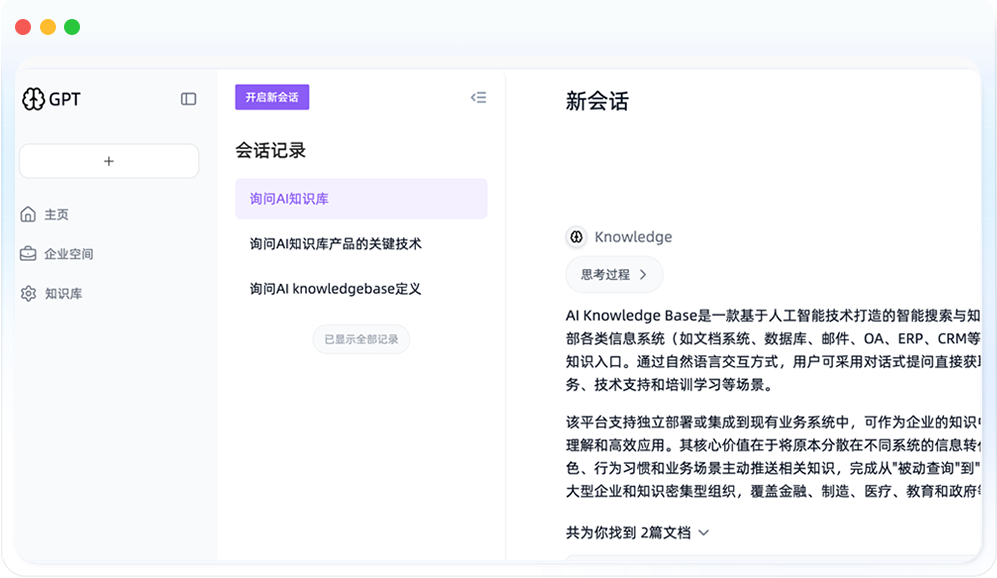Image resolution: width=997 pixels, height=578 pixels.
Task: Click the red close window button
Action: pos(23,27)
